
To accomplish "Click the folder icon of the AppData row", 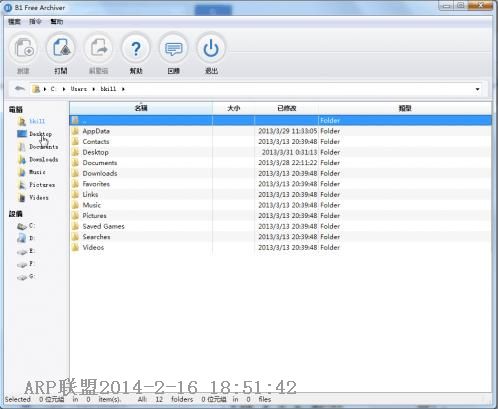I will click(x=76, y=131).
